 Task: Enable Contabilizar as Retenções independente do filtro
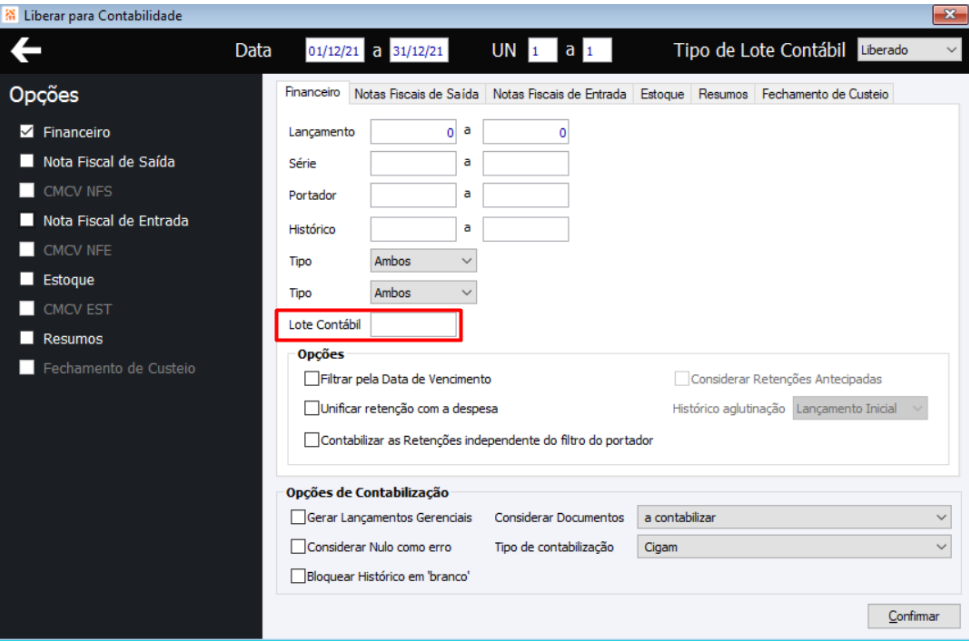click(x=311, y=440)
